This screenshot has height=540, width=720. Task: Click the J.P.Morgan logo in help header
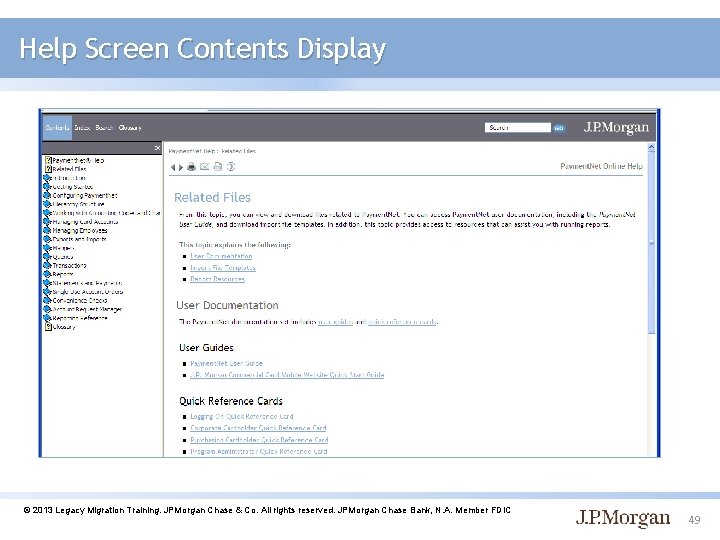click(616, 128)
